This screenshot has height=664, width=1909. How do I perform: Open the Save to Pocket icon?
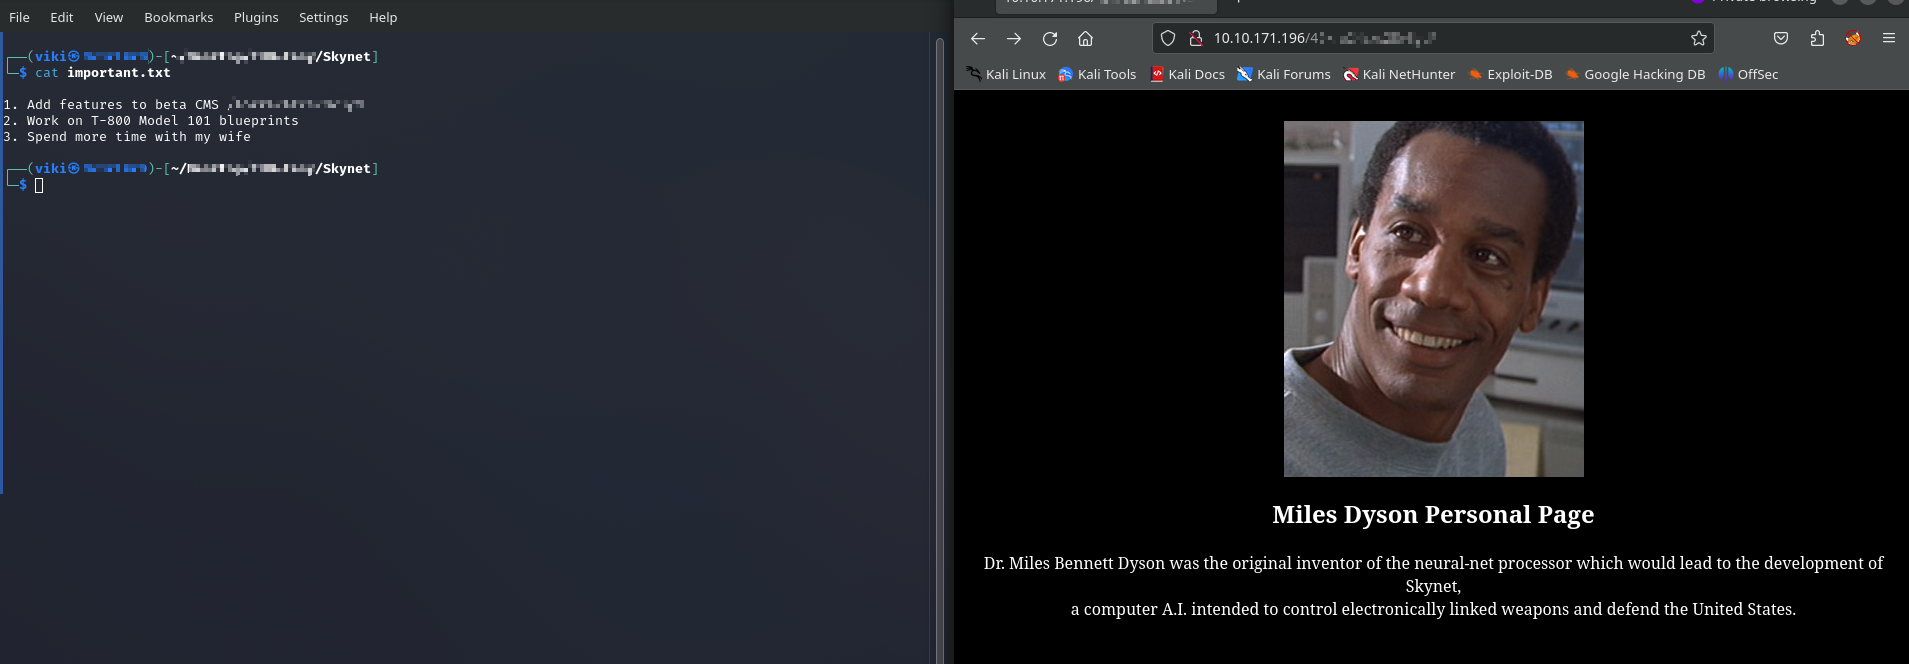(x=1781, y=38)
